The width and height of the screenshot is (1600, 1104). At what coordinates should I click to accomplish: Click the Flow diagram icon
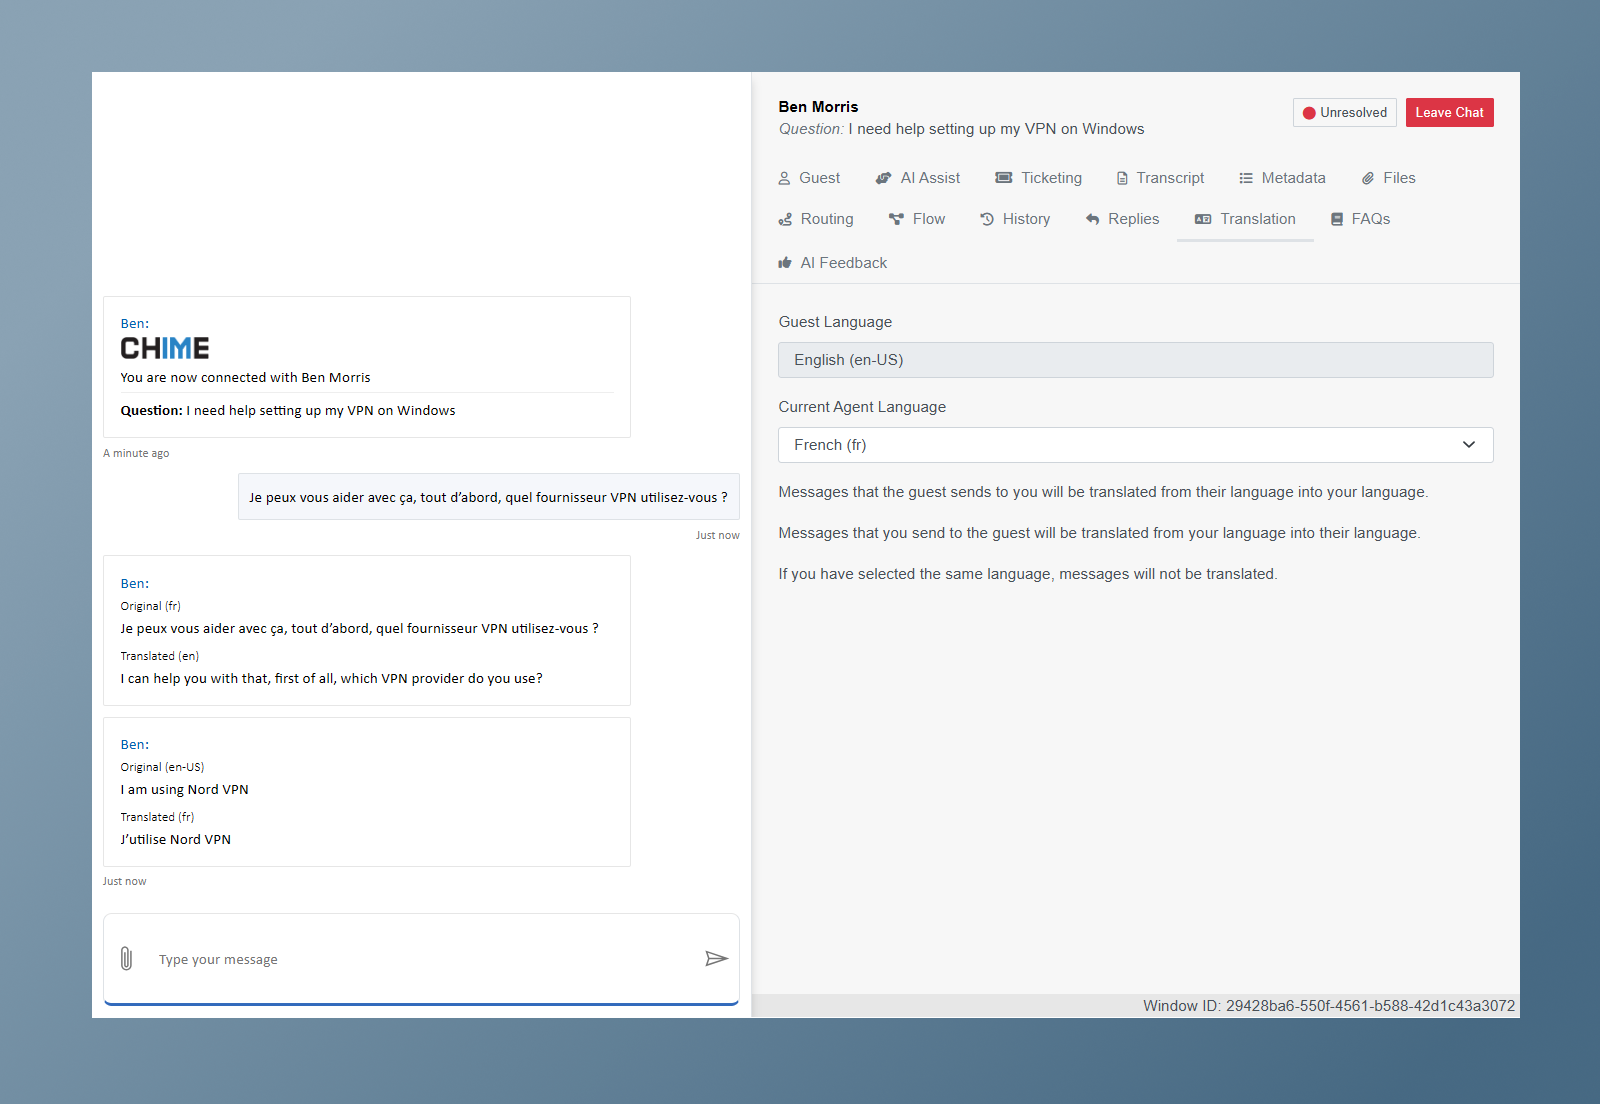896,219
